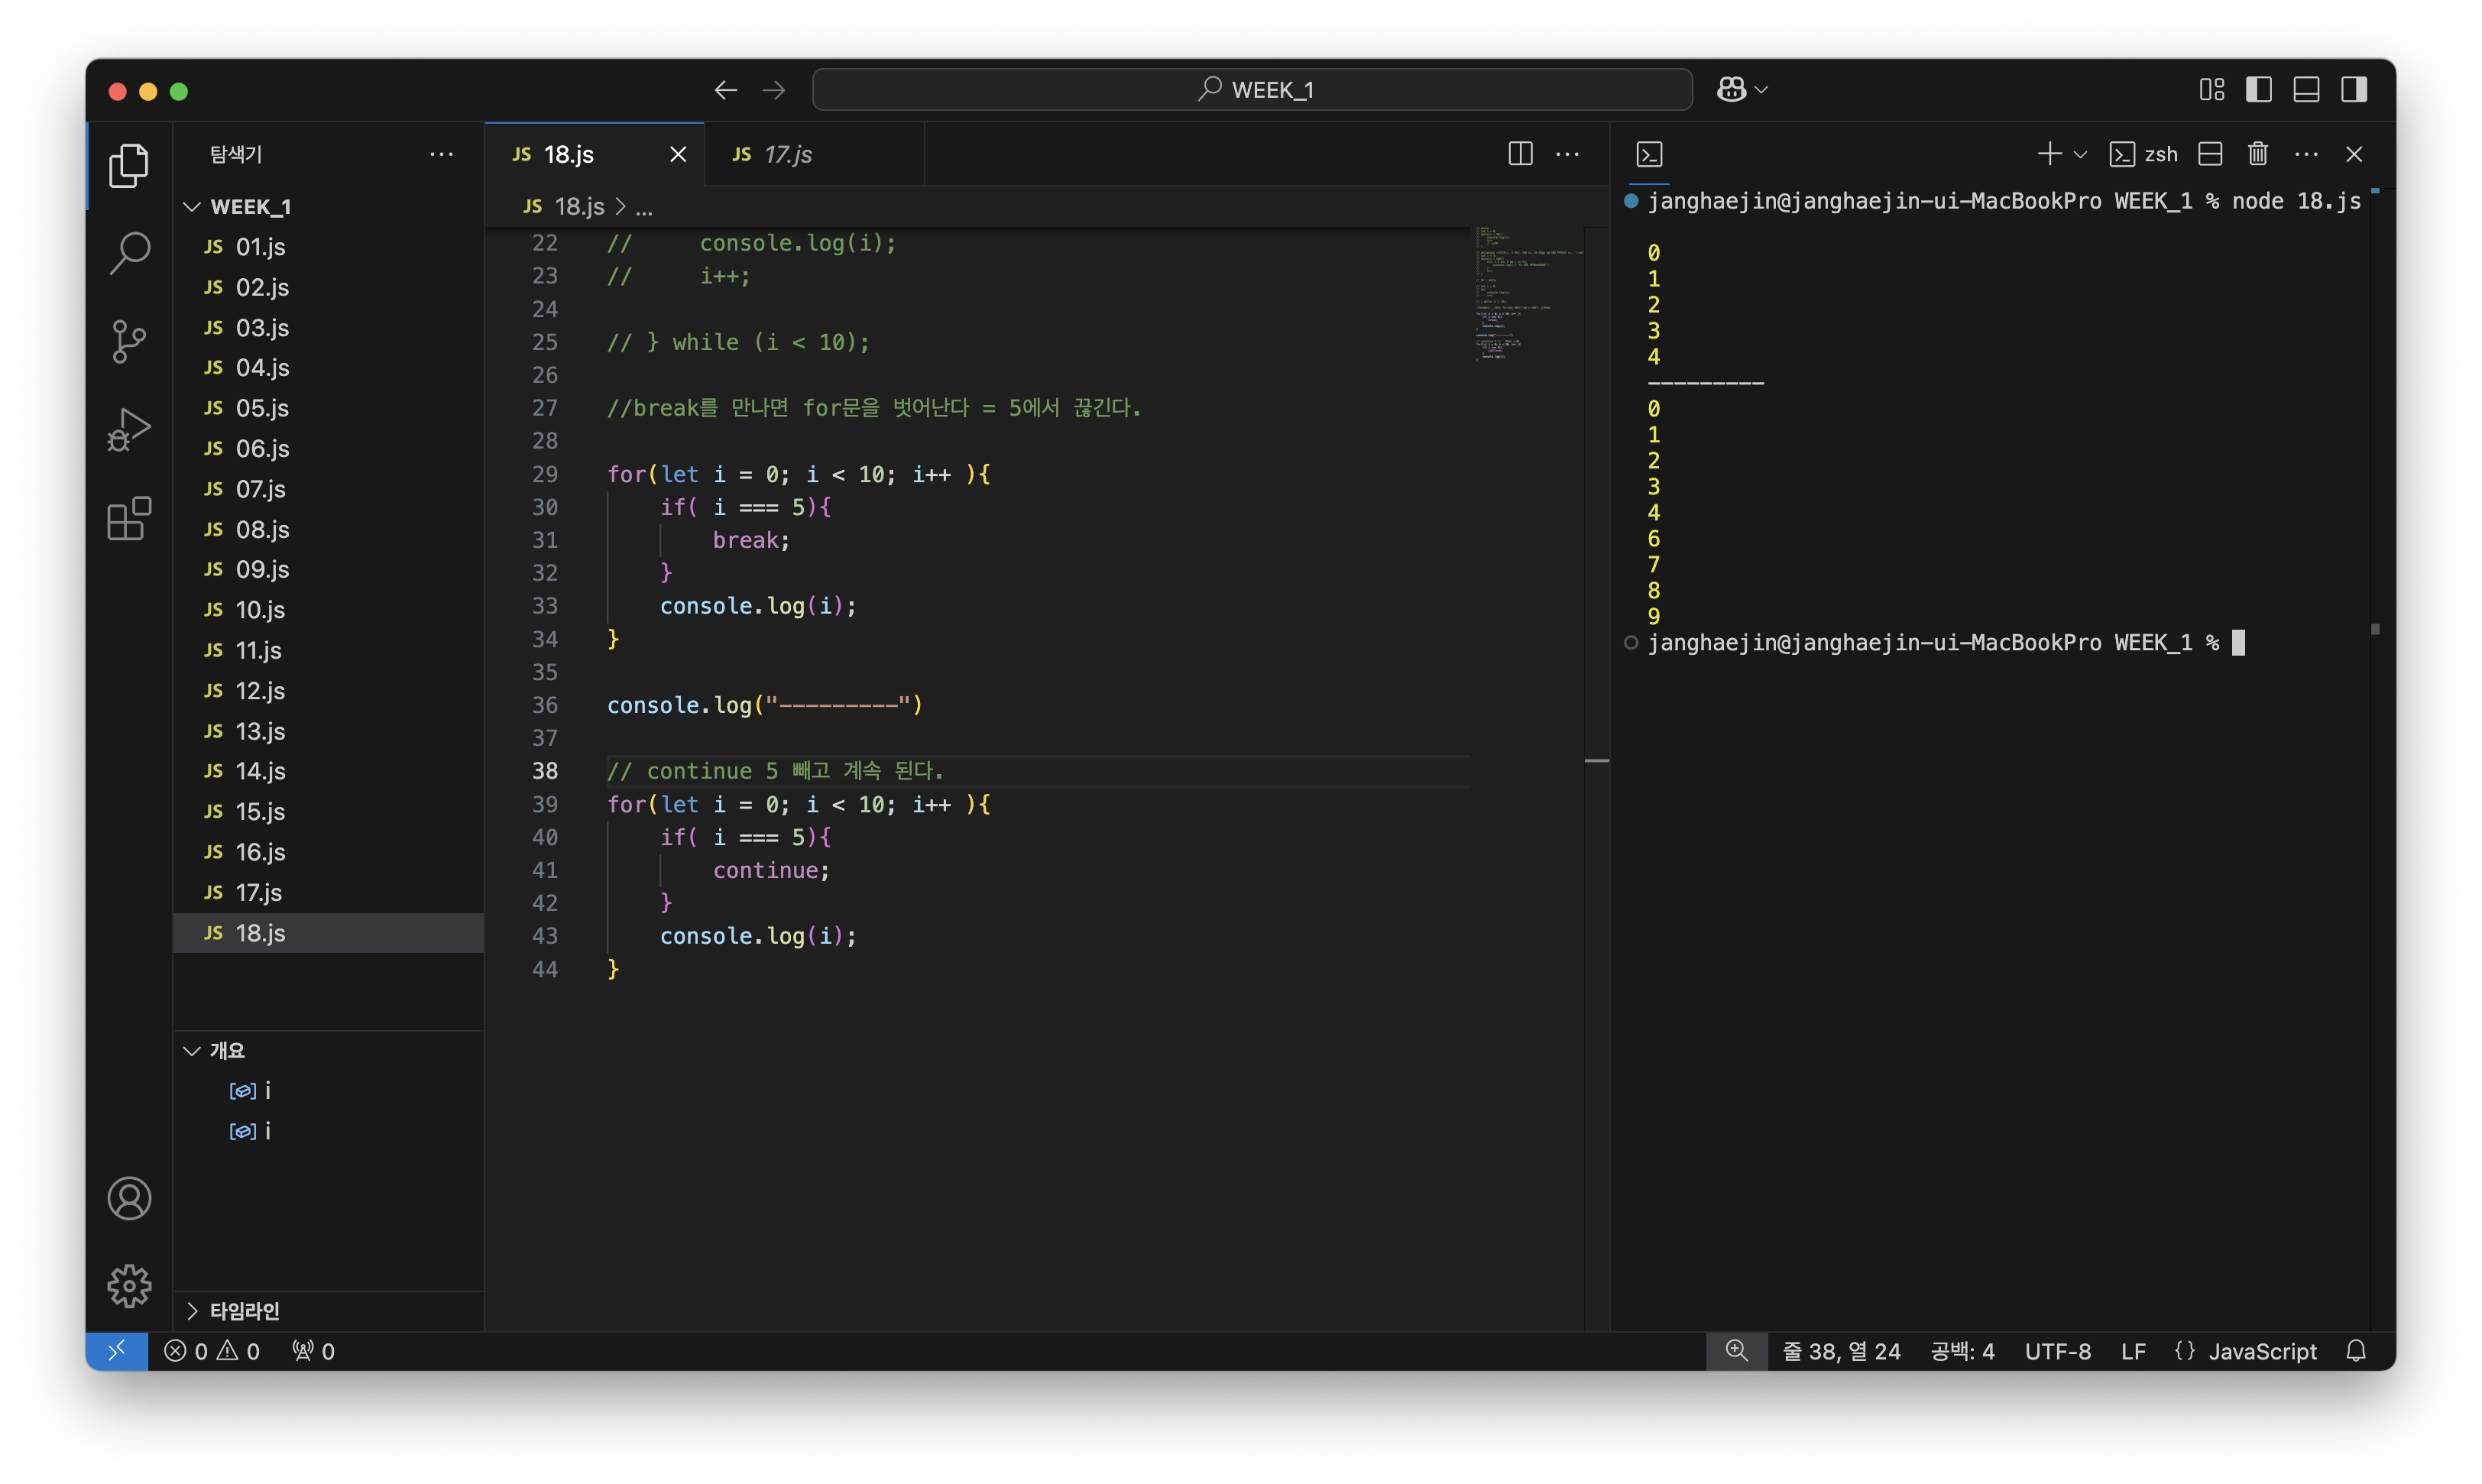The height and width of the screenshot is (1484, 2482).
Task: Split the terminal pane
Action: pyautogui.click(x=2210, y=154)
